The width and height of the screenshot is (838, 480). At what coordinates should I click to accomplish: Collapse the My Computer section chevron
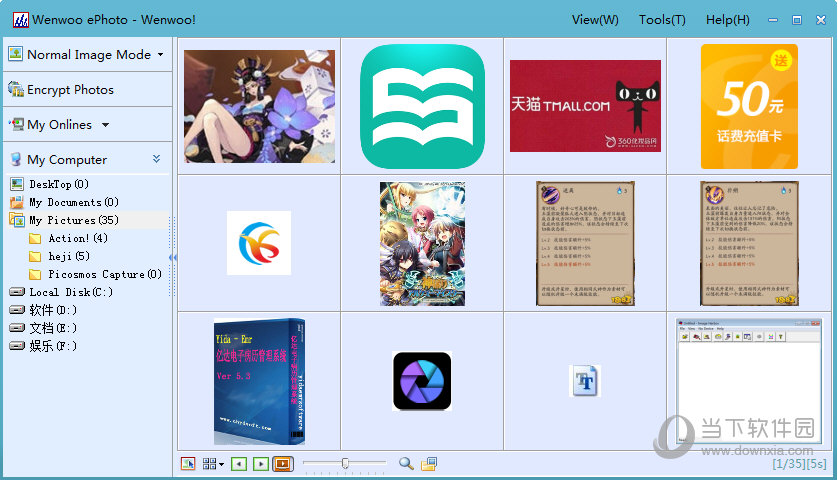coord(156,159)
